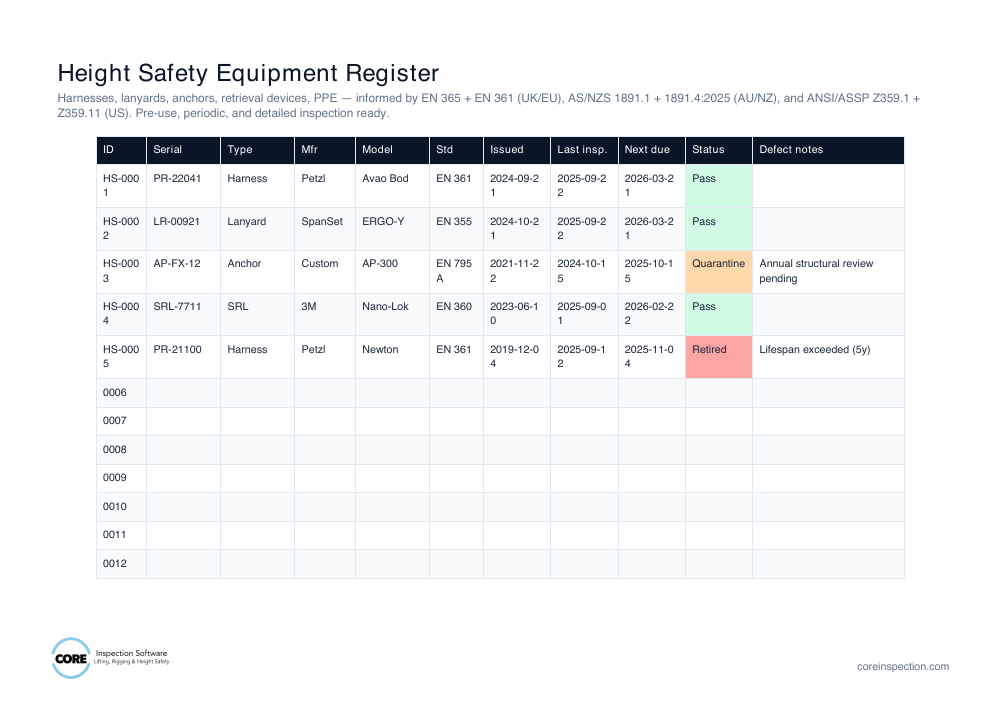Click the CORE Inspection Software logo
Image resolution: width=1000 pixels, height=708 pixels.
(x=110, y=658)
